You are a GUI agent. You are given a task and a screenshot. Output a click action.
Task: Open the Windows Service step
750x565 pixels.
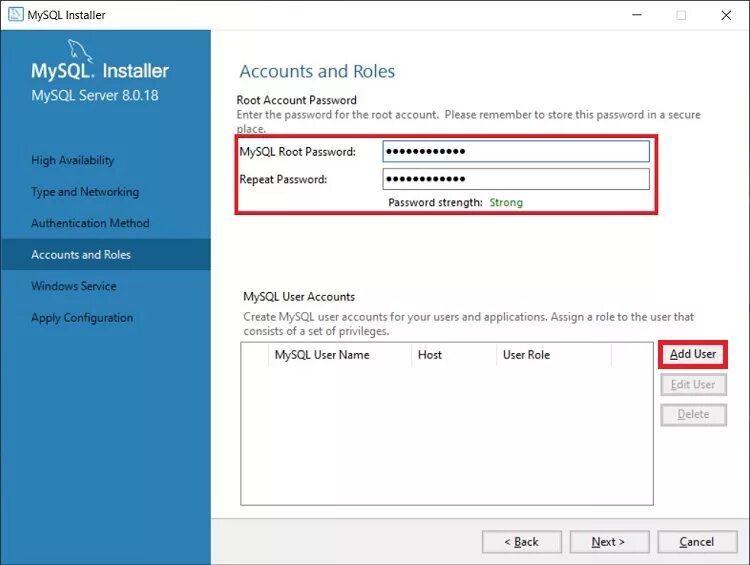[x=74, y=286]
